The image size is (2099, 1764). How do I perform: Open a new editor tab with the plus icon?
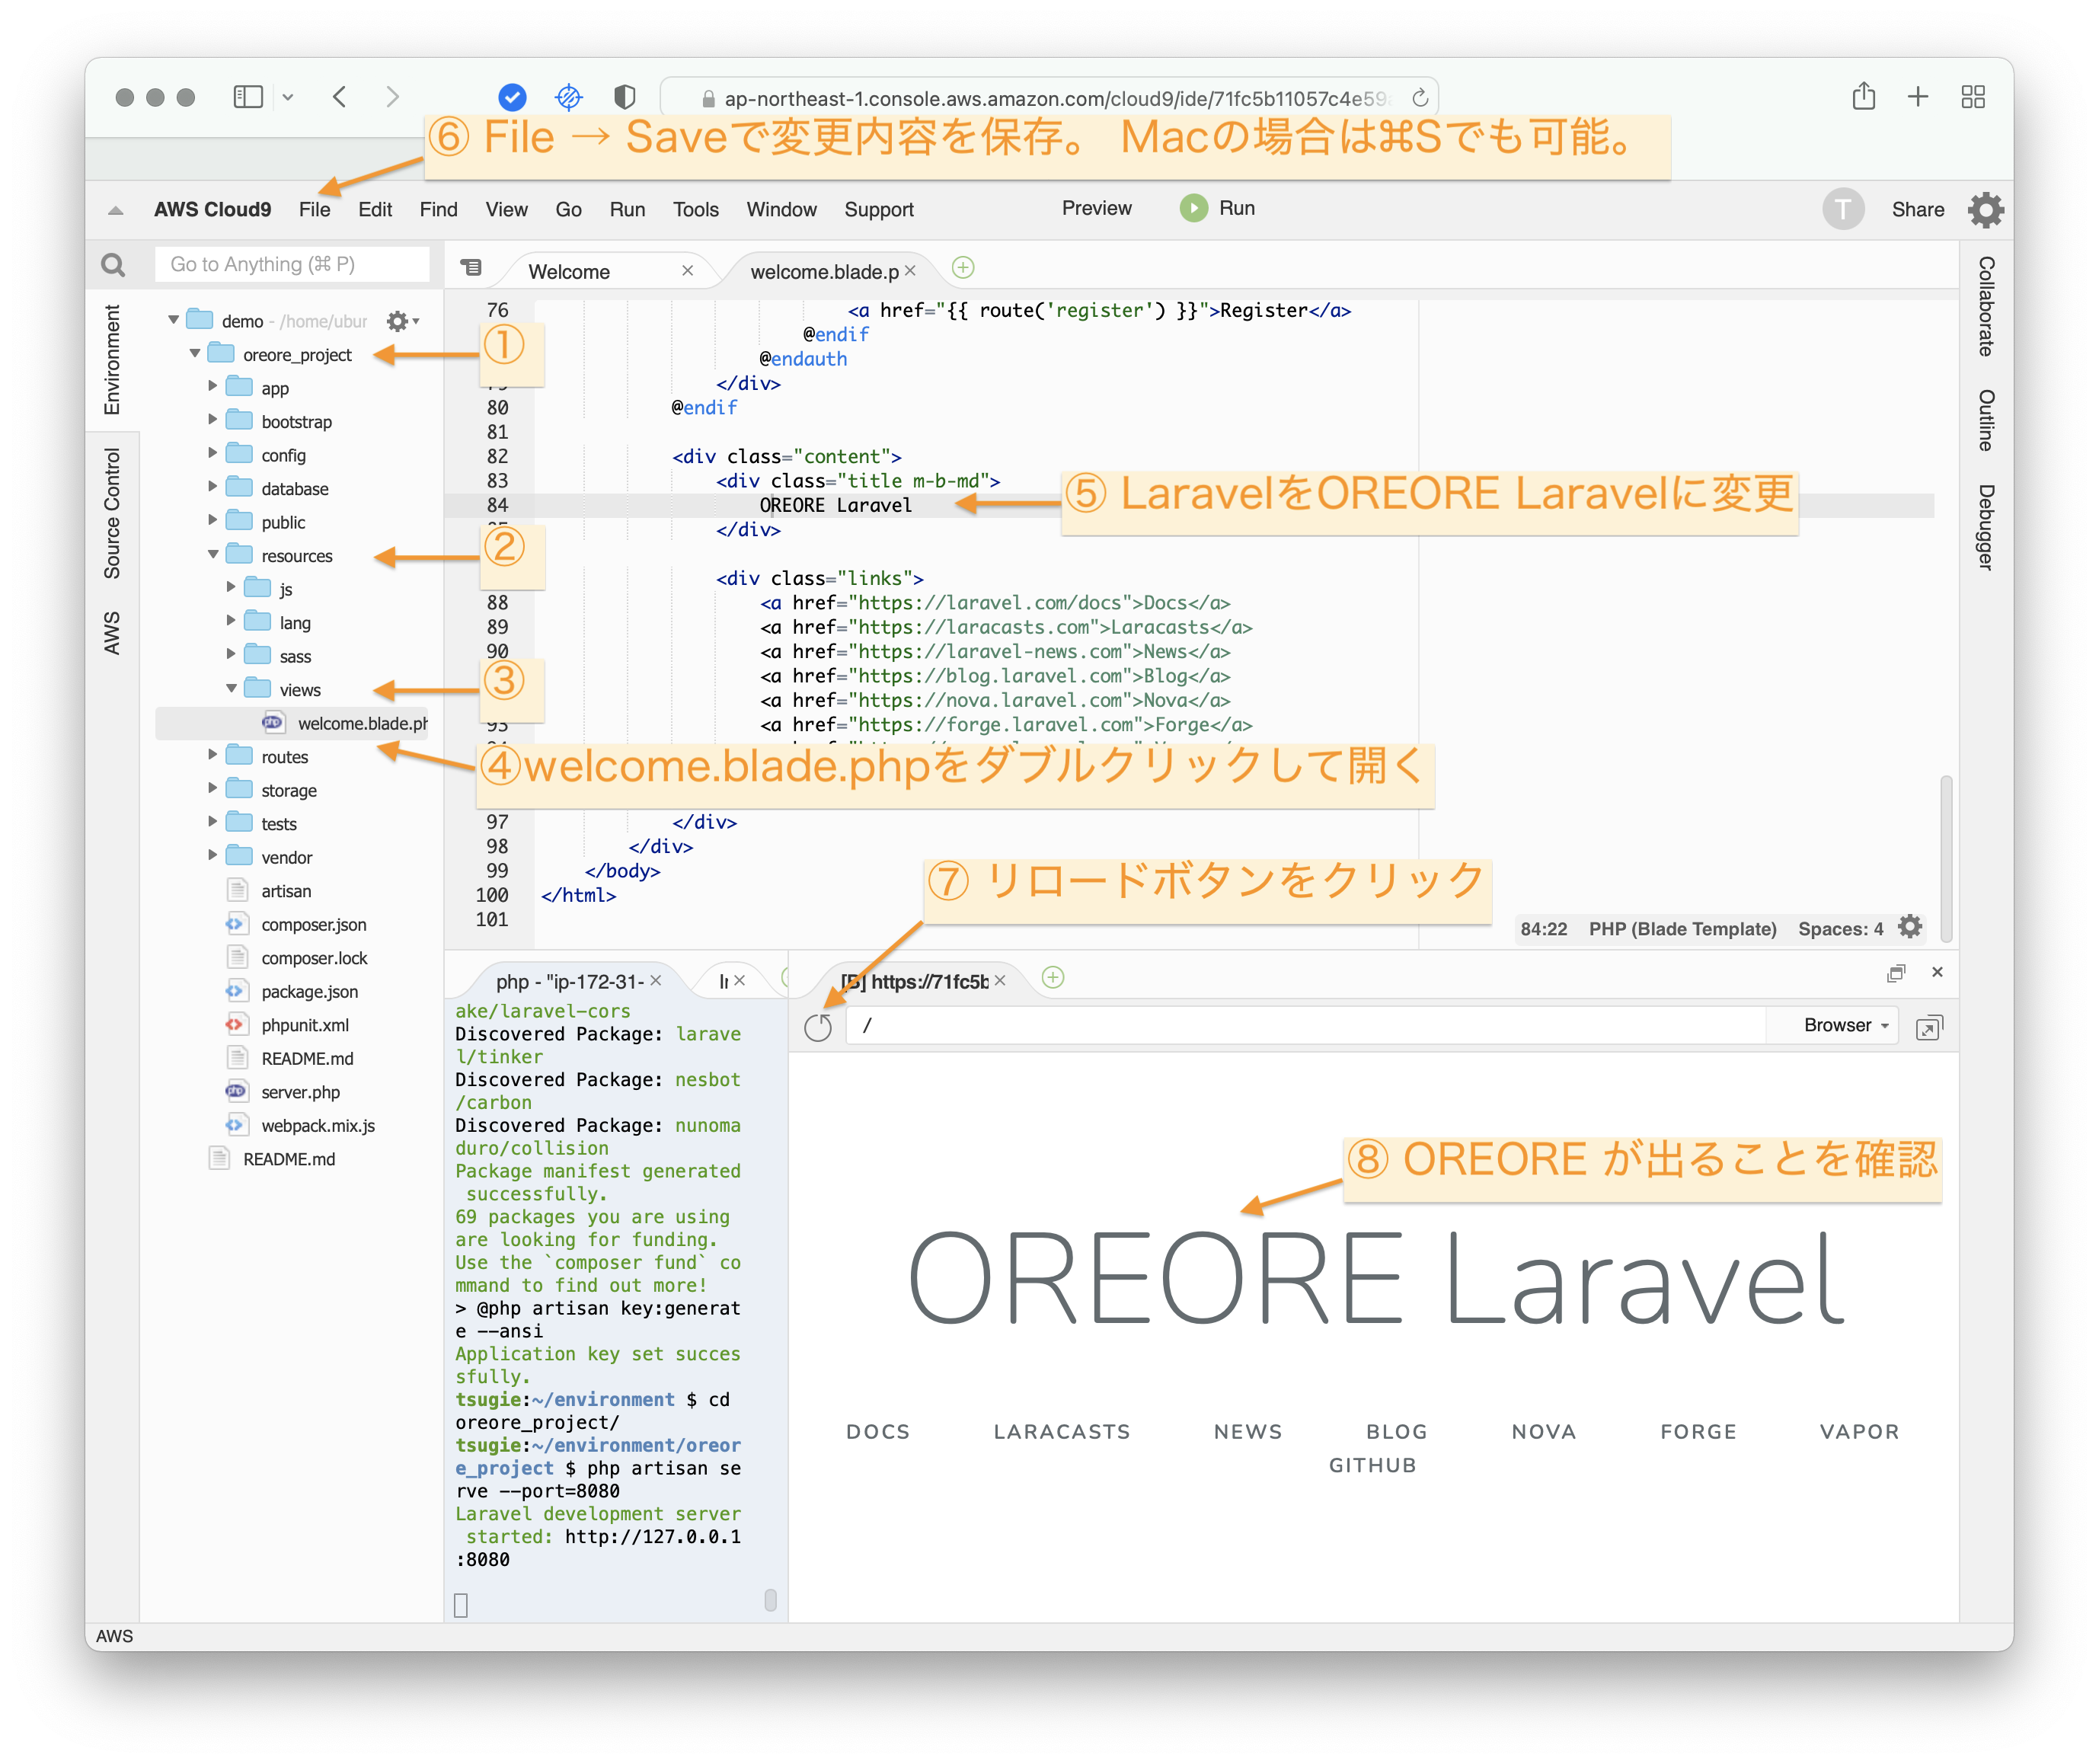(963, 268)
